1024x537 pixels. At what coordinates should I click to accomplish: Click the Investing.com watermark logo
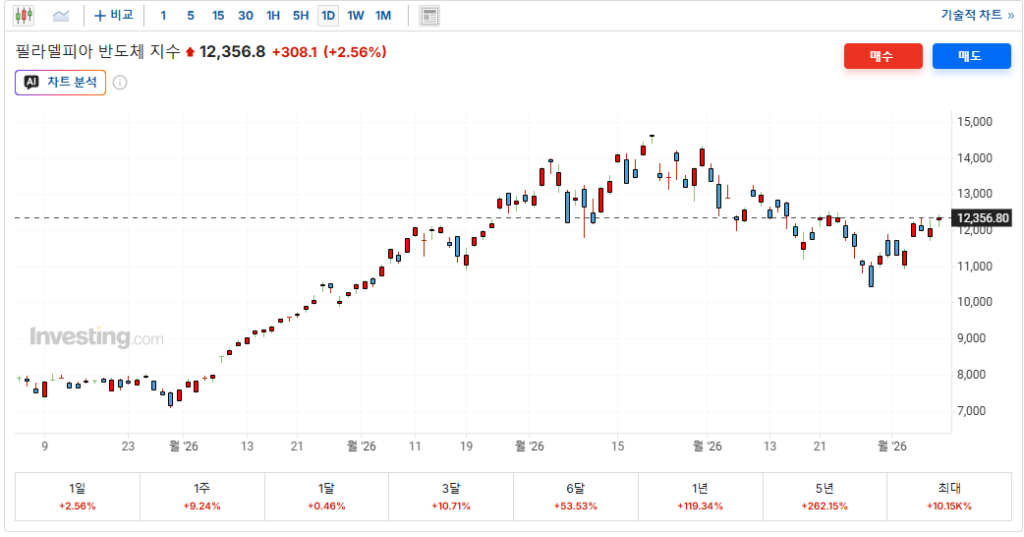pyautogui.click(x=97, y=337)
